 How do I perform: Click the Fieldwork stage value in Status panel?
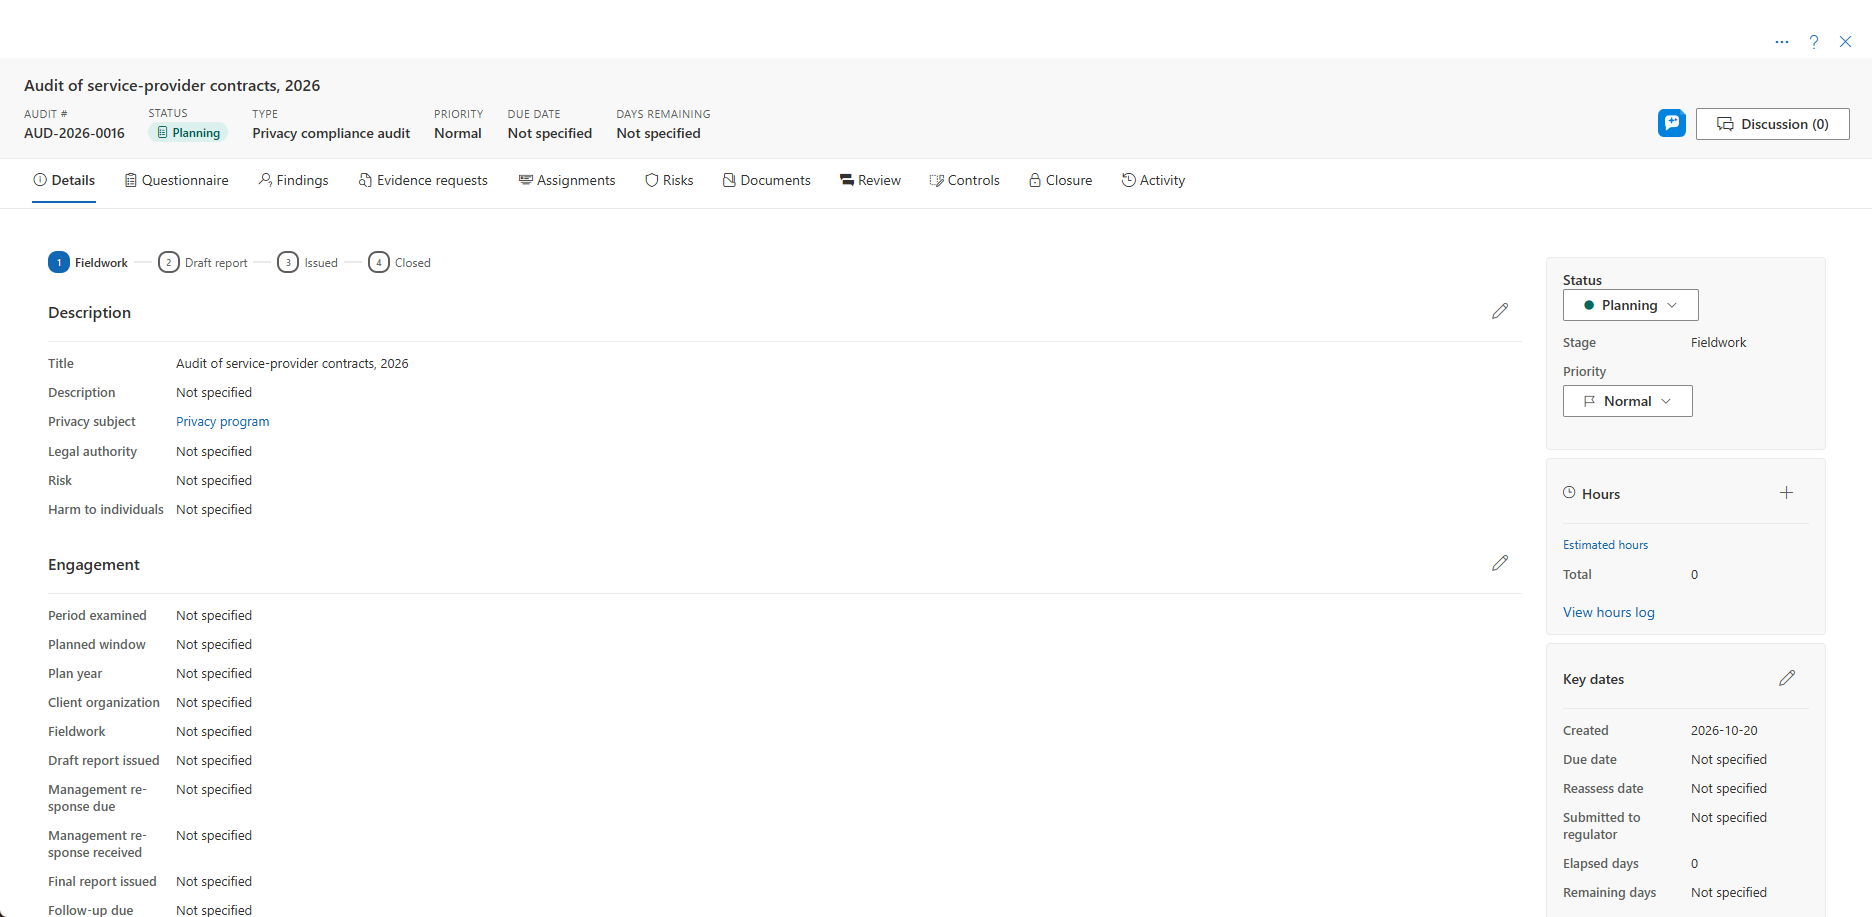click(x=1718, y=342)
